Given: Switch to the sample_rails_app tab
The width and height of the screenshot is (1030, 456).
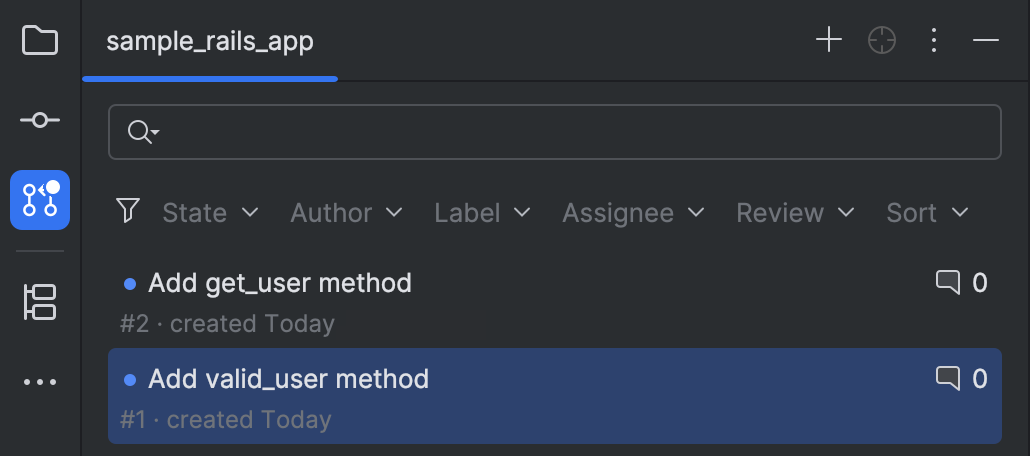Looking at the screenshot, I should coord(210,42).
